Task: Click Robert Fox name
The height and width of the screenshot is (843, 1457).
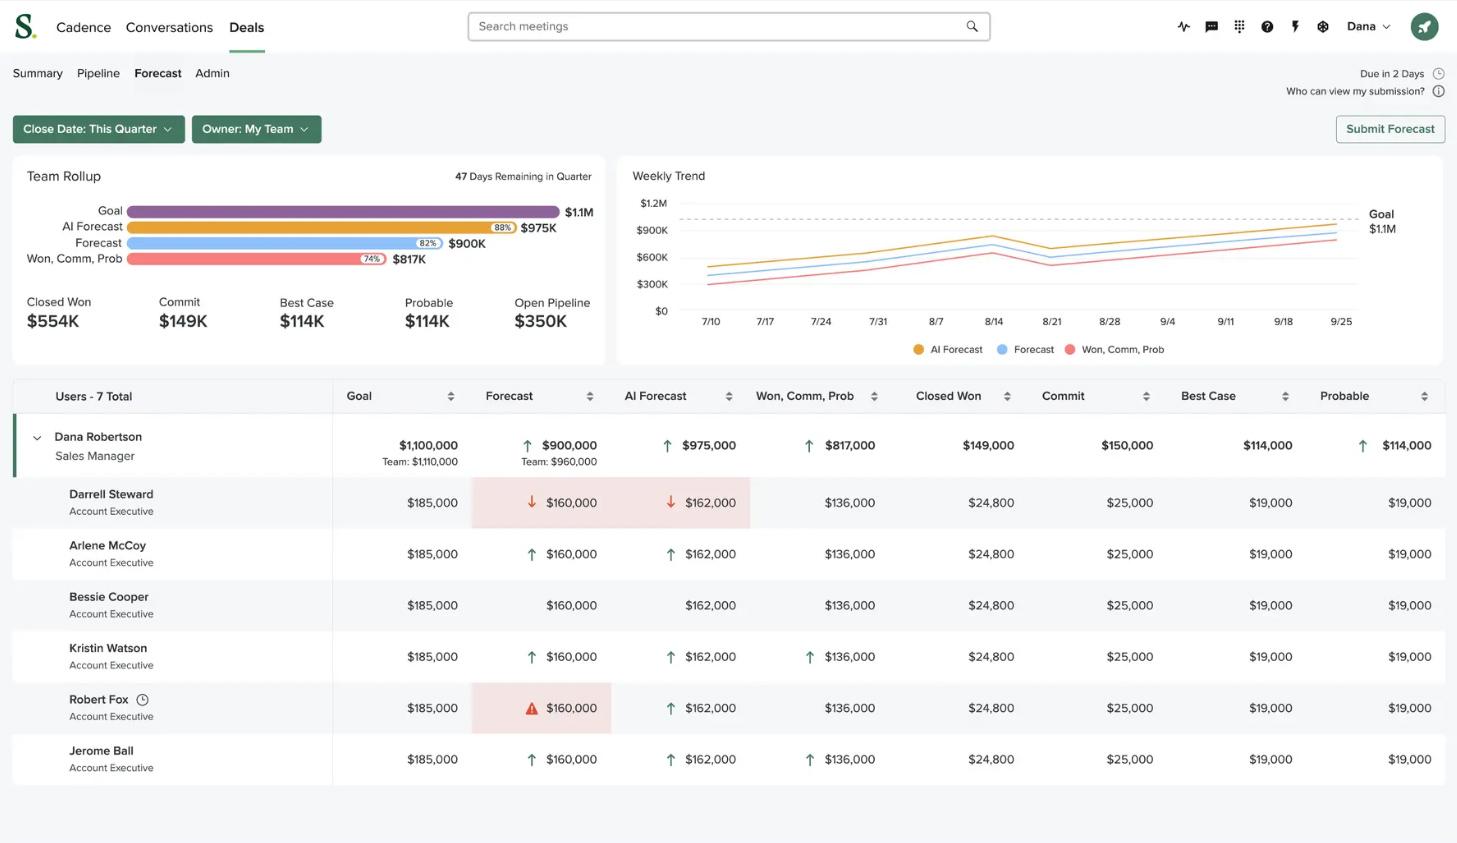Action: pyautogui.click(x=98, y=700)
